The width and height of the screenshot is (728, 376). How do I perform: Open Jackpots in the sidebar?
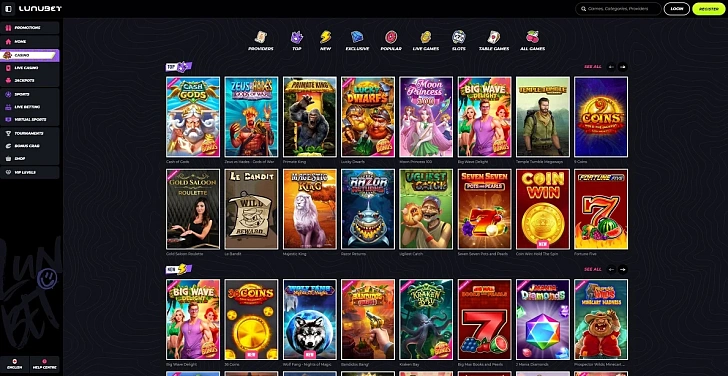pyautogui.click(x=30, y=80)
